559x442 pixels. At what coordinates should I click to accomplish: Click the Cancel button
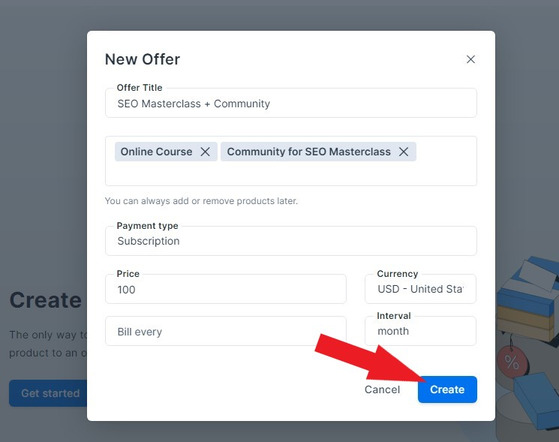click(382, 389)
